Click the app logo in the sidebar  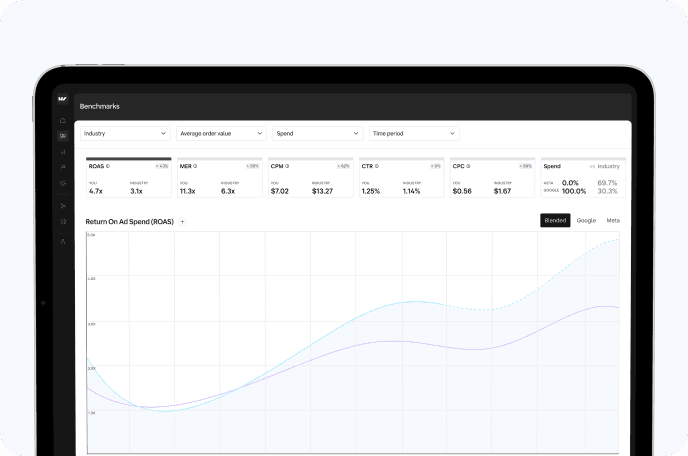63,100
